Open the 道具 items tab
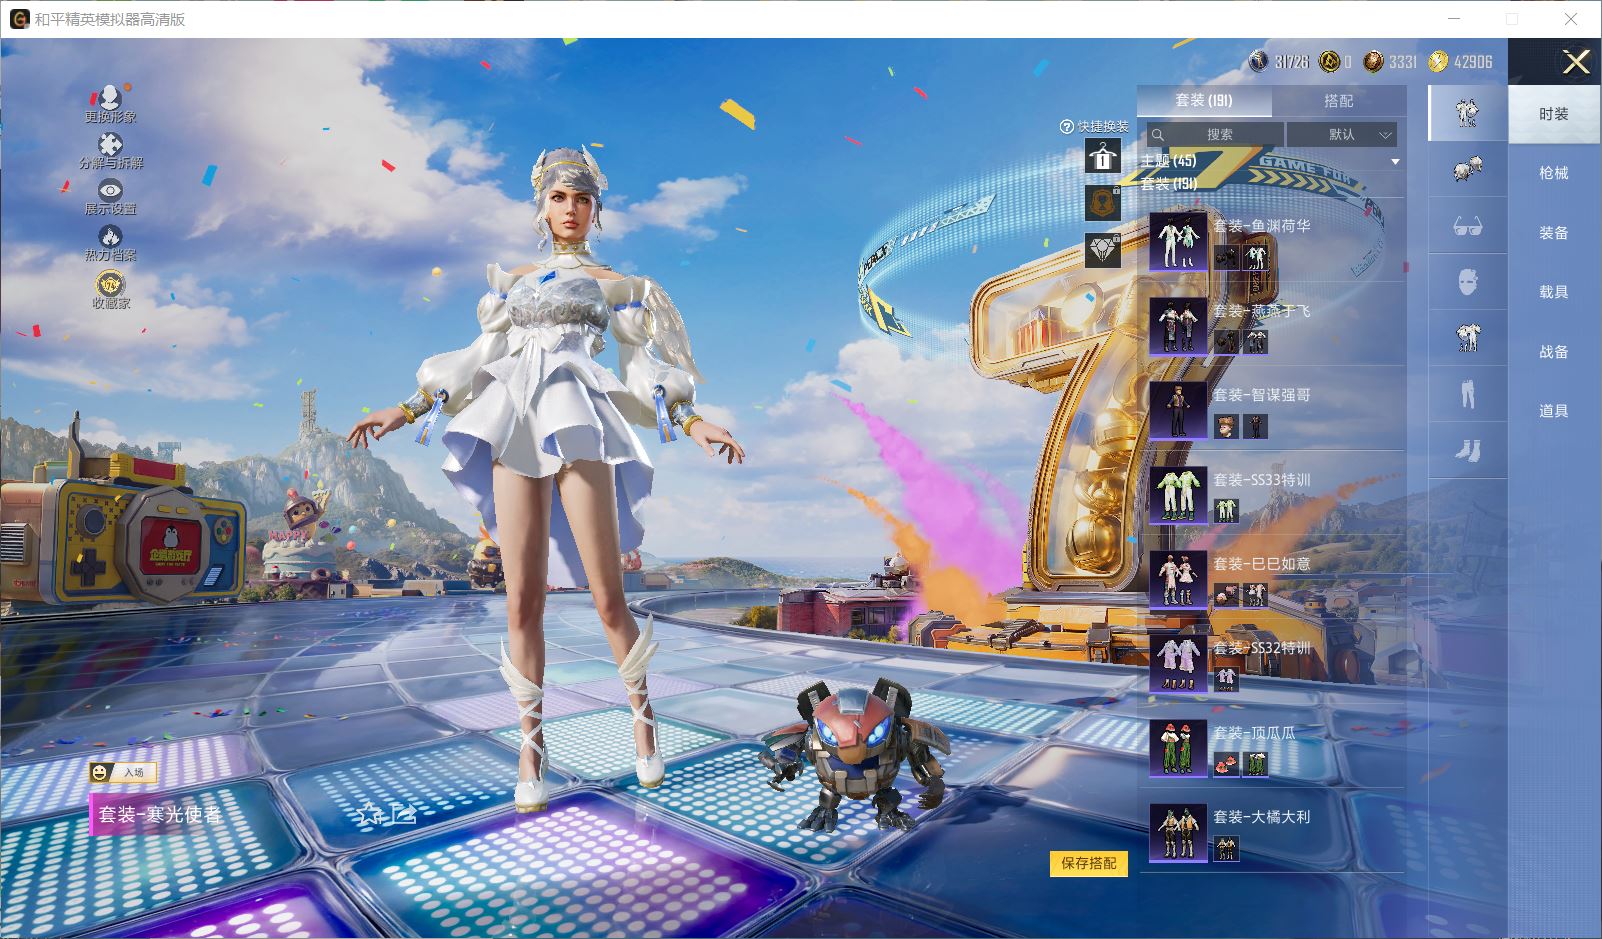Screen dimensions: 1602x939 (1554, 411)
